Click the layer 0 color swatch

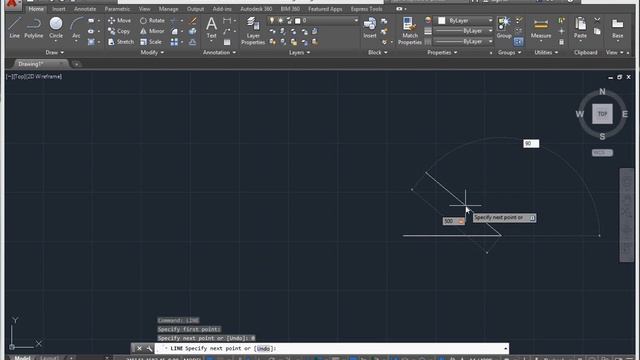click(298, 20)
